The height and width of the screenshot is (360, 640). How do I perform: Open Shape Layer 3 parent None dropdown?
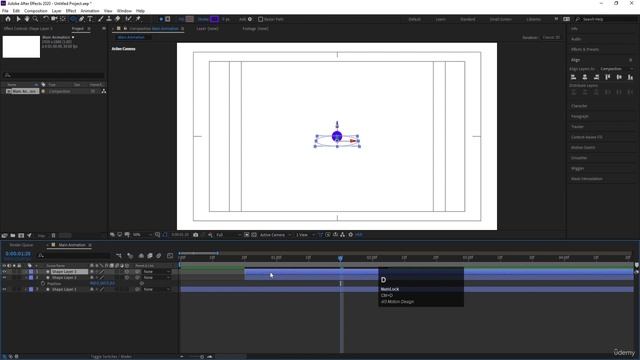[x=156, y=271]
